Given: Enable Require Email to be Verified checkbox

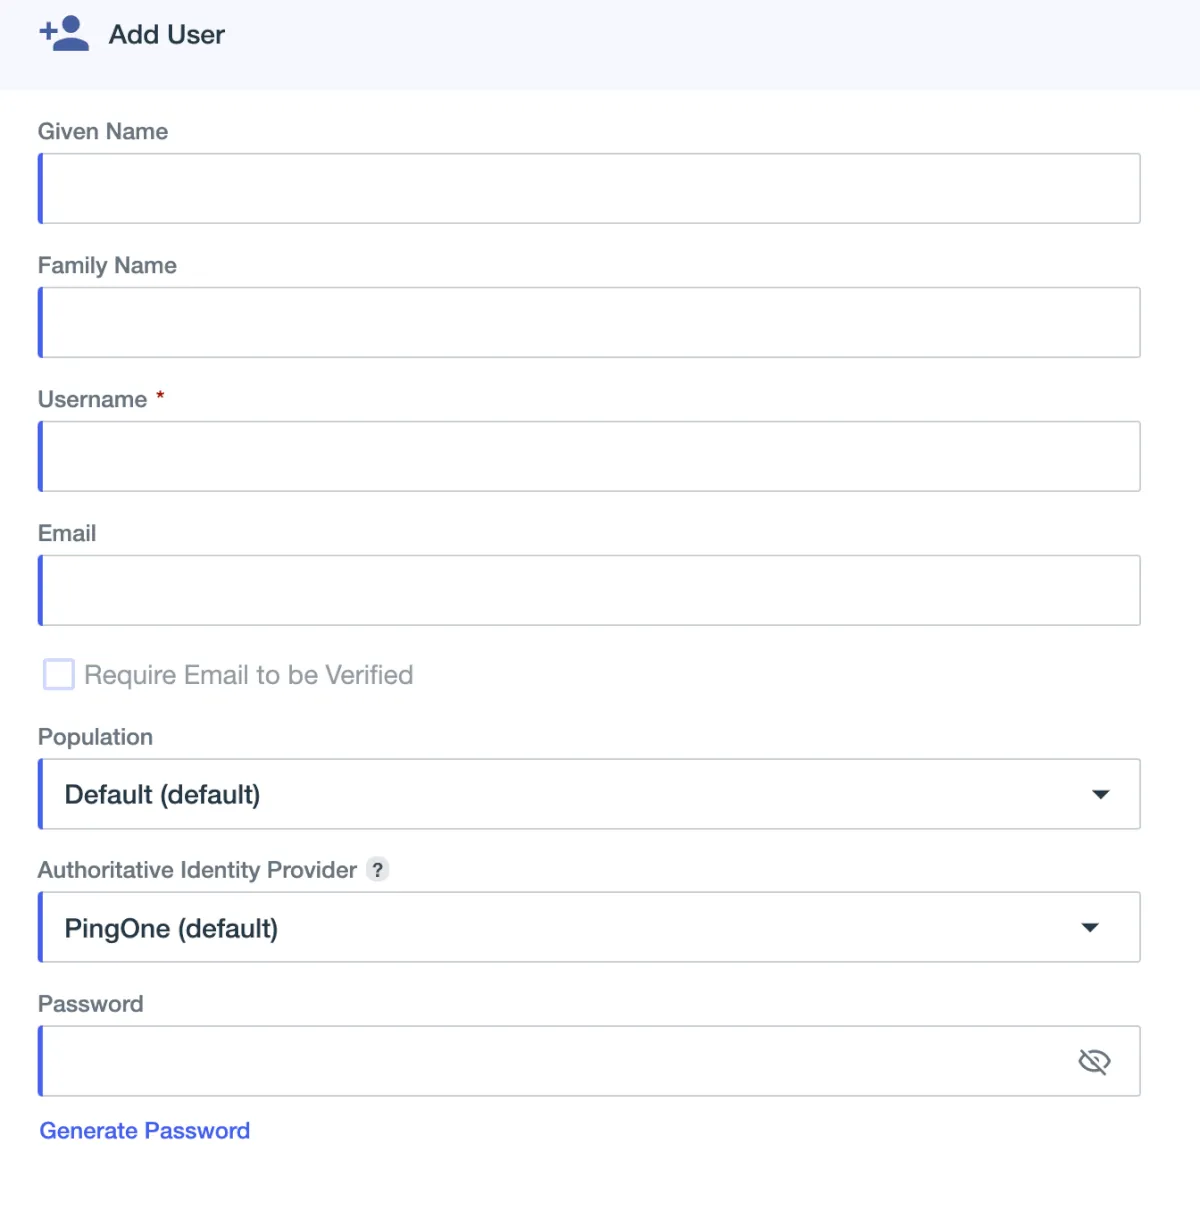Looking at the screenshot, I should pos(59,675).
